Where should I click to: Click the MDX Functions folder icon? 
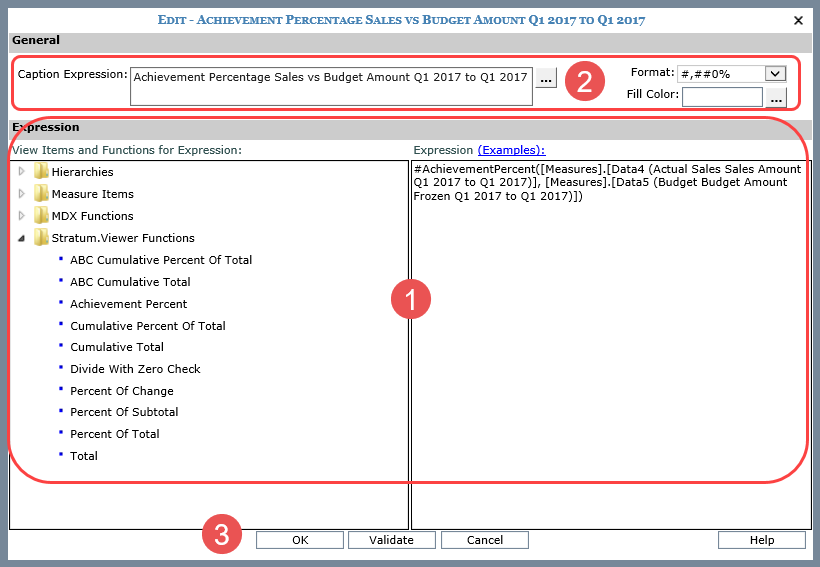[x=41, y=216]
